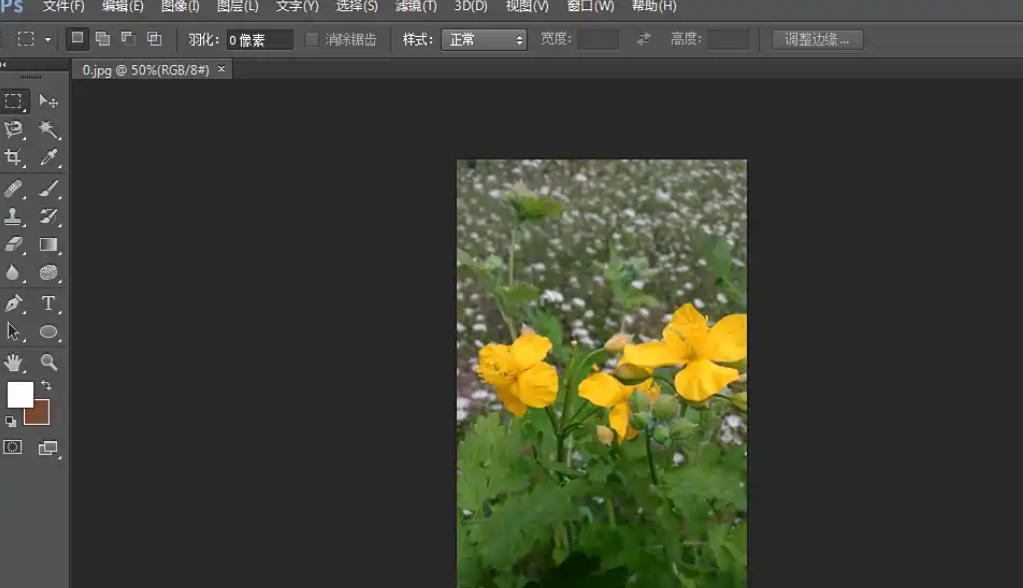Enable Add to Selection mode
Image resolution: width=1023 pixels, height=588 pixels.
(x=101, y=39)
